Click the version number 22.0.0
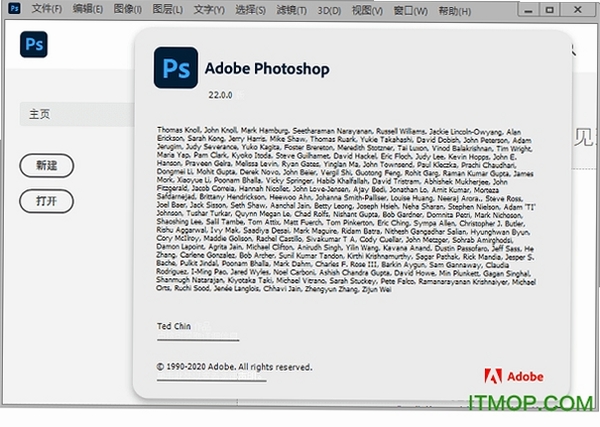Viewport: 600px width, 427px height. [220, 95]
